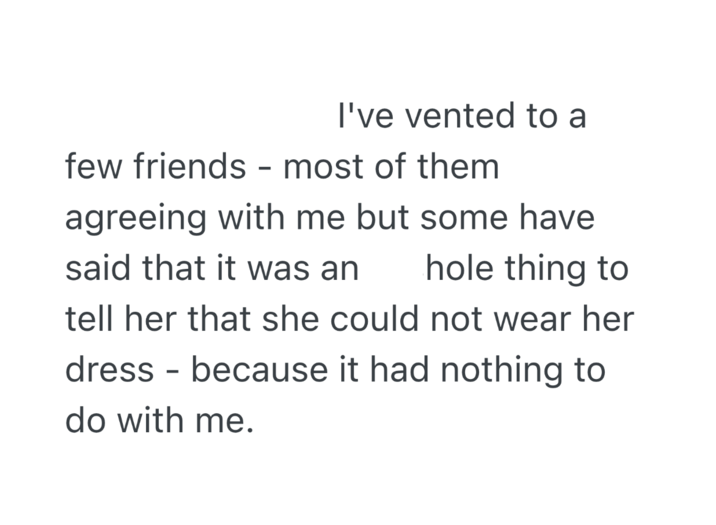Image resolution: width=716 pixels, height=525 pixels.
Task: Click the word "I've" at the start
Action: tap(358, 117)
